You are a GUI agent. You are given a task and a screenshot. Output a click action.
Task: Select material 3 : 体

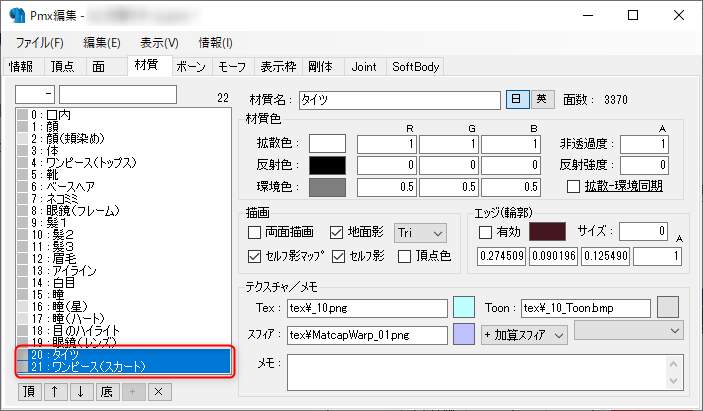coord(123,151)
